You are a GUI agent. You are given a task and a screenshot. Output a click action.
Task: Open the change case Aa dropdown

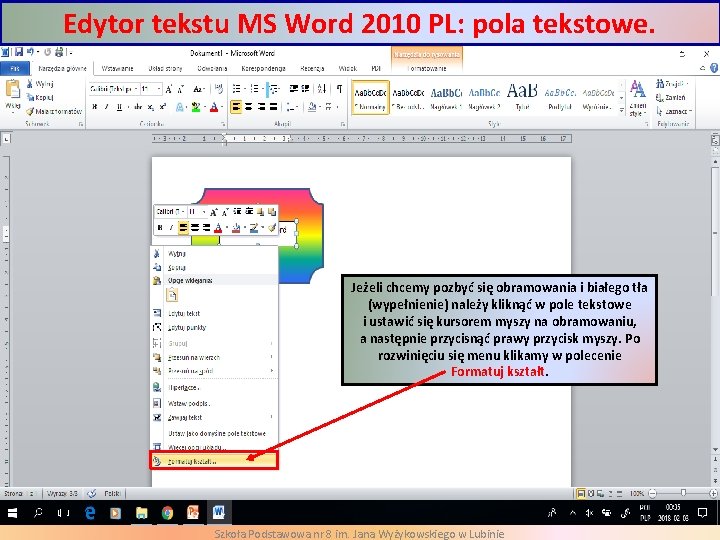(199, 89)
